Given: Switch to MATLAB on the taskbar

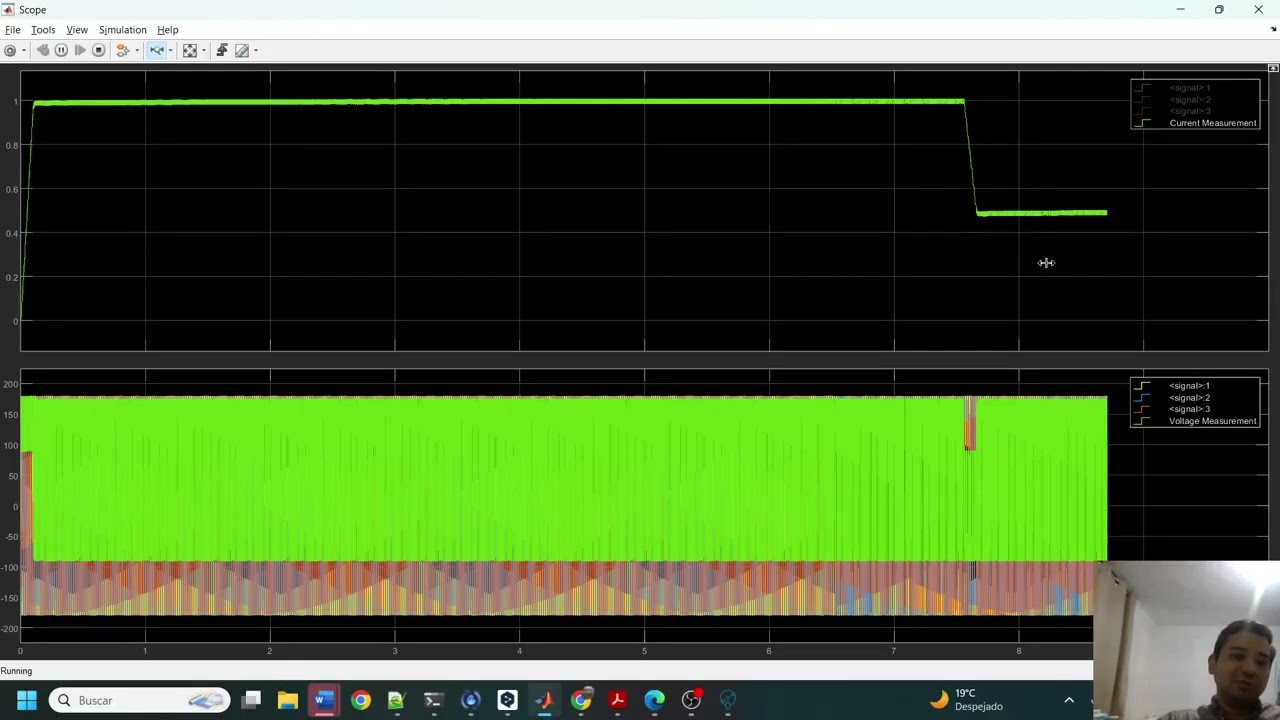Looking at the screenshot, I should pos(544,700).
